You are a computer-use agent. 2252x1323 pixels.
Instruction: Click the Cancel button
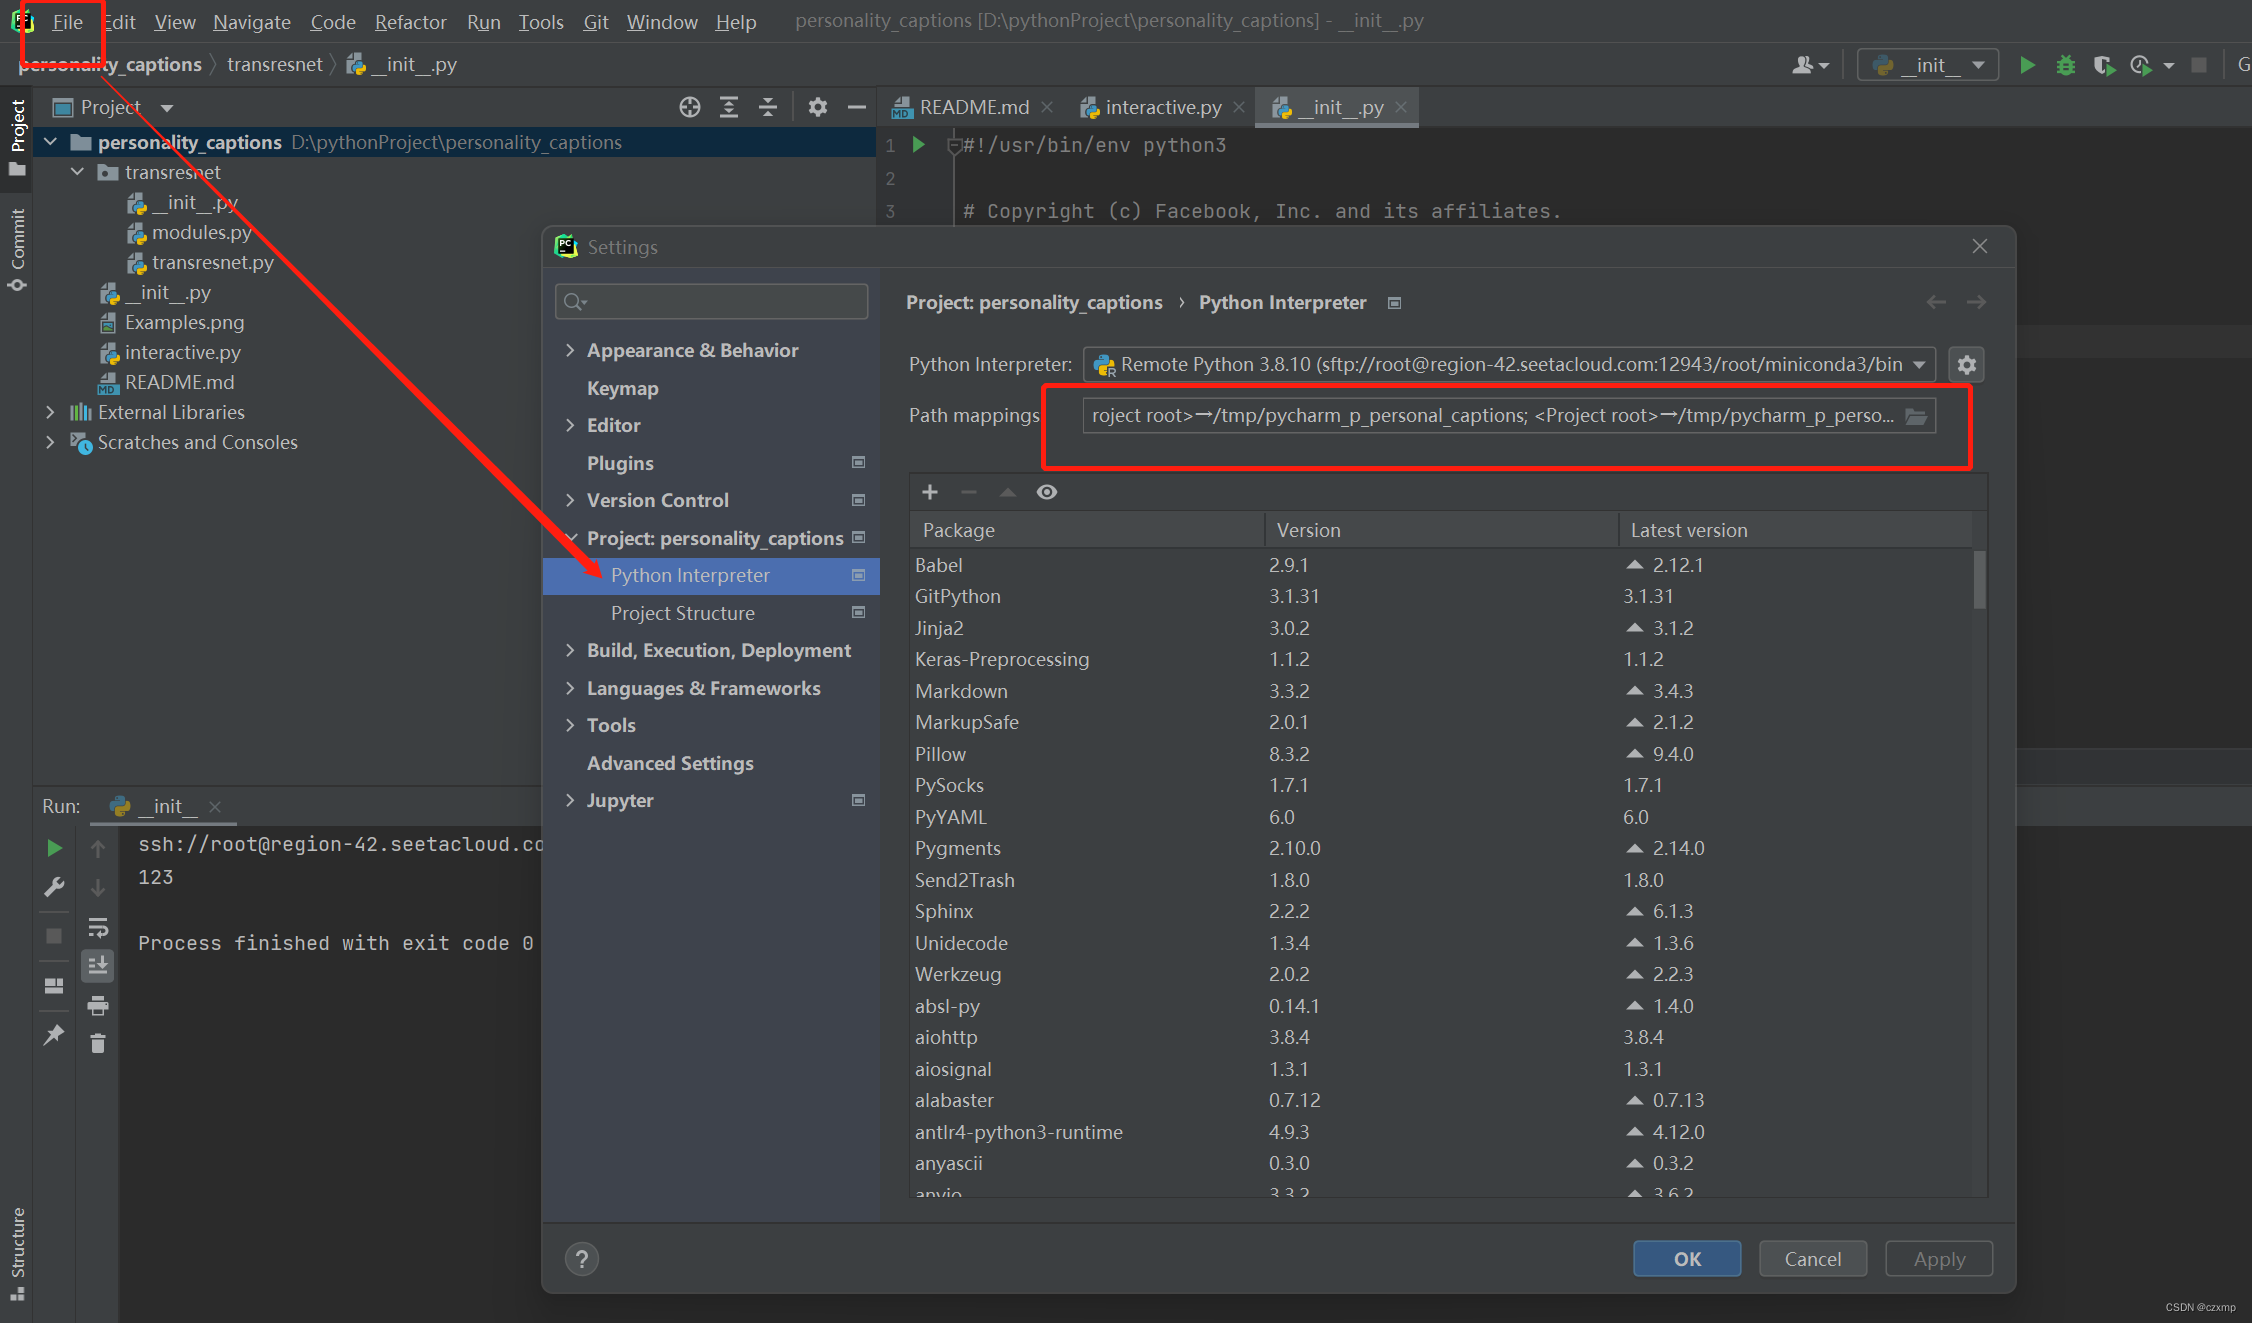pyautogui.click(x=1812, y=1259)
